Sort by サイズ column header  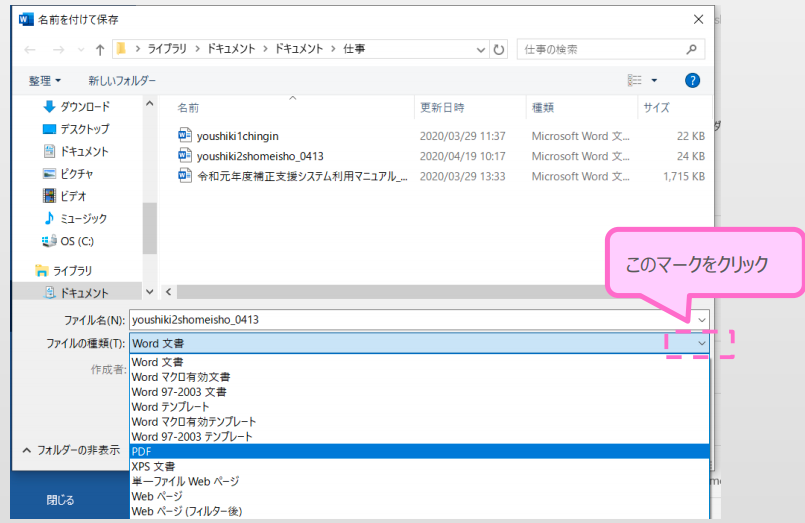(657, 108)
